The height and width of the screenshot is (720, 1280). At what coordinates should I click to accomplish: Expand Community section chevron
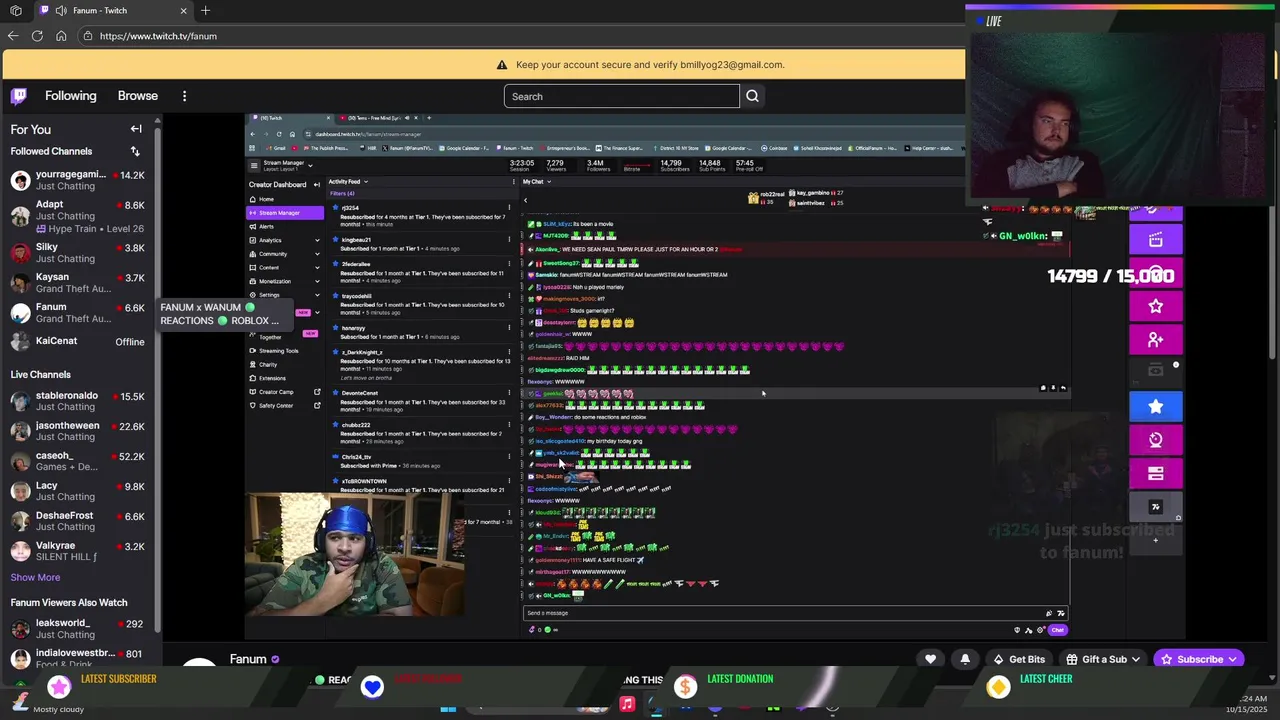[x=317, y=254]
